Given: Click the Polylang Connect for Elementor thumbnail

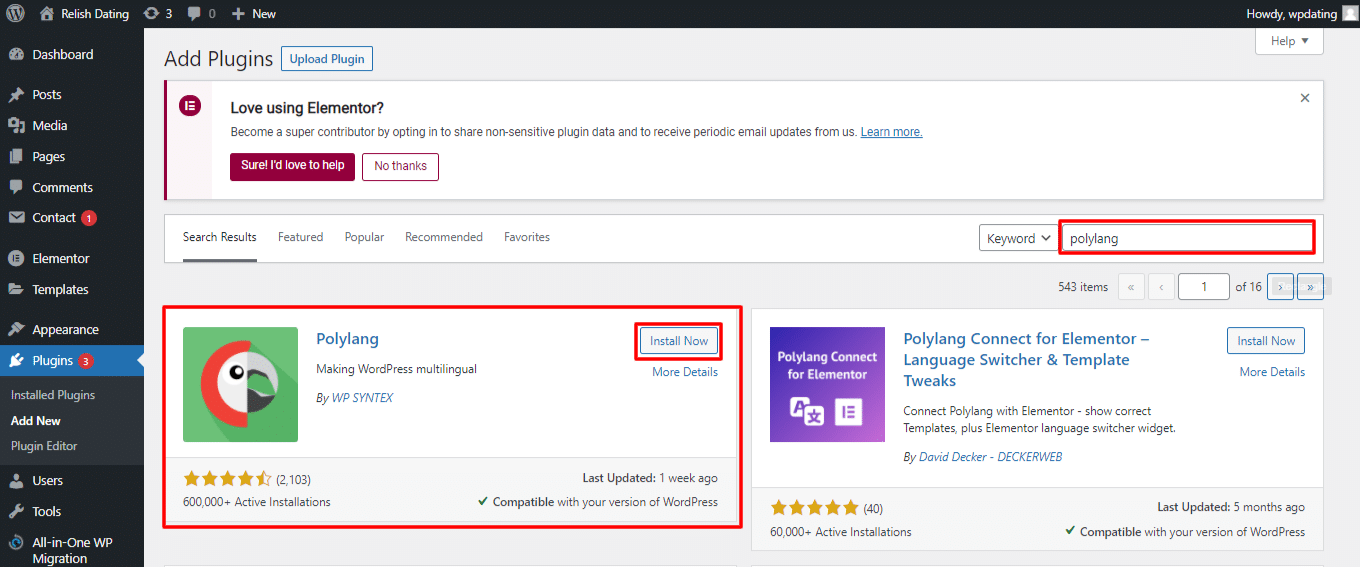Looking at the screenshot, I should [827, 384].
